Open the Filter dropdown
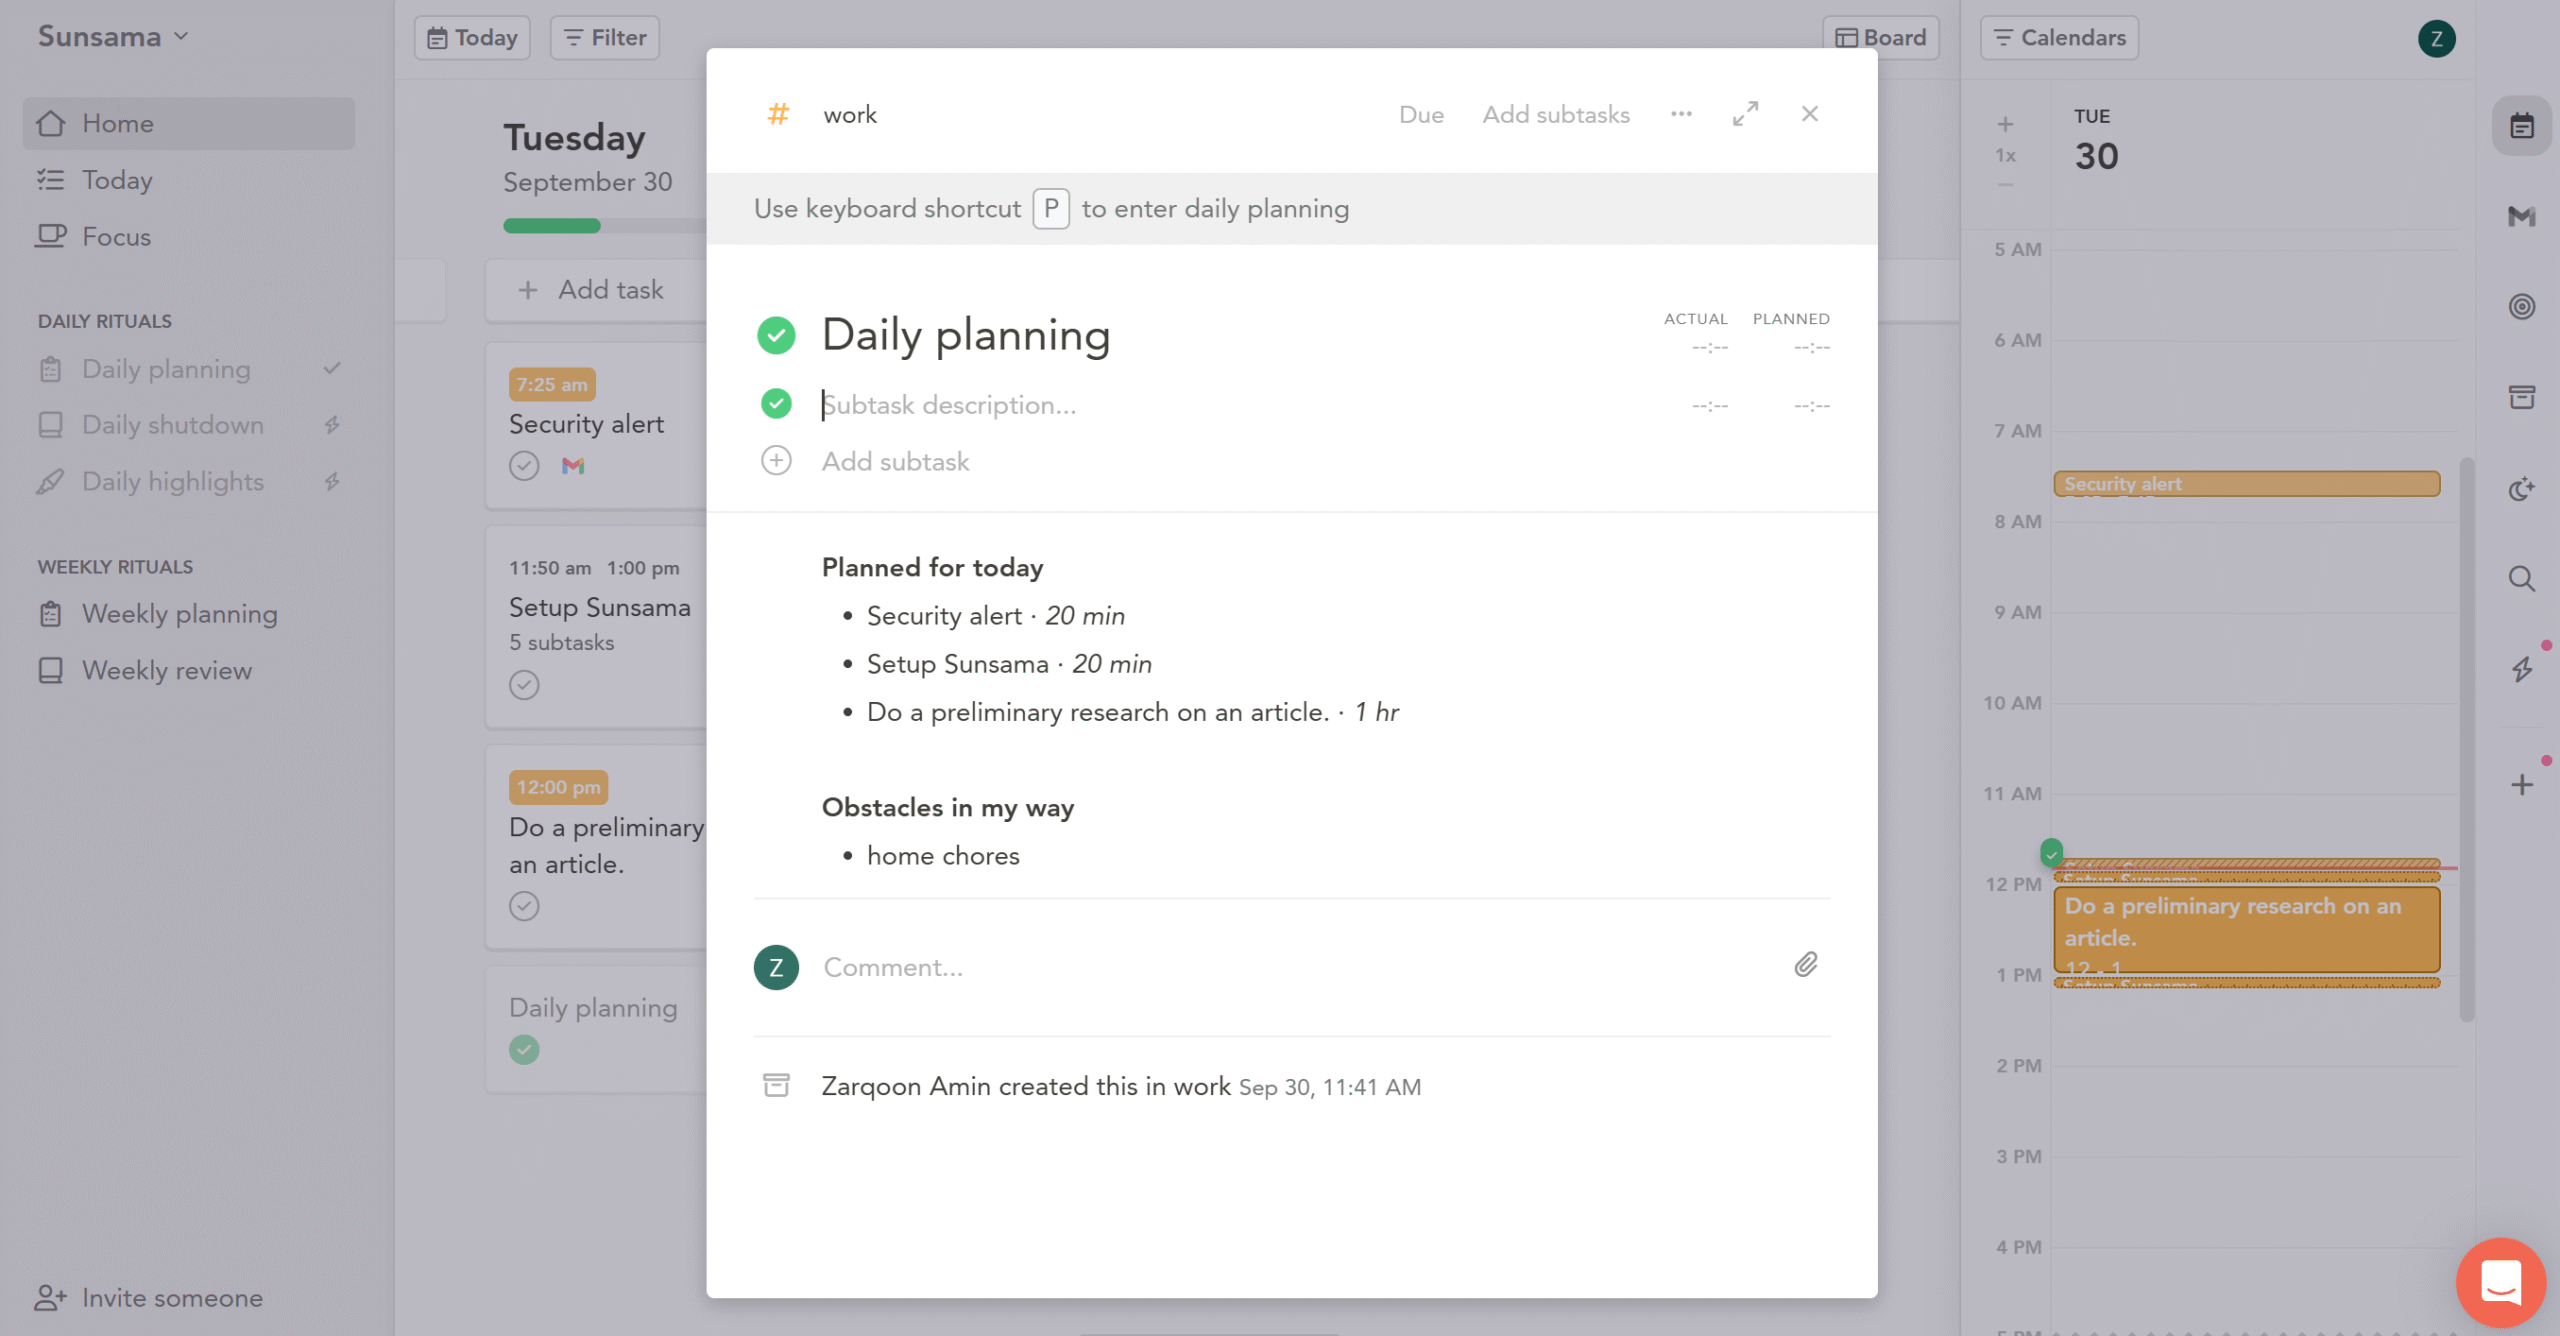The height and width of the screenshot is (1336, 2560). (x=604, y=38)
